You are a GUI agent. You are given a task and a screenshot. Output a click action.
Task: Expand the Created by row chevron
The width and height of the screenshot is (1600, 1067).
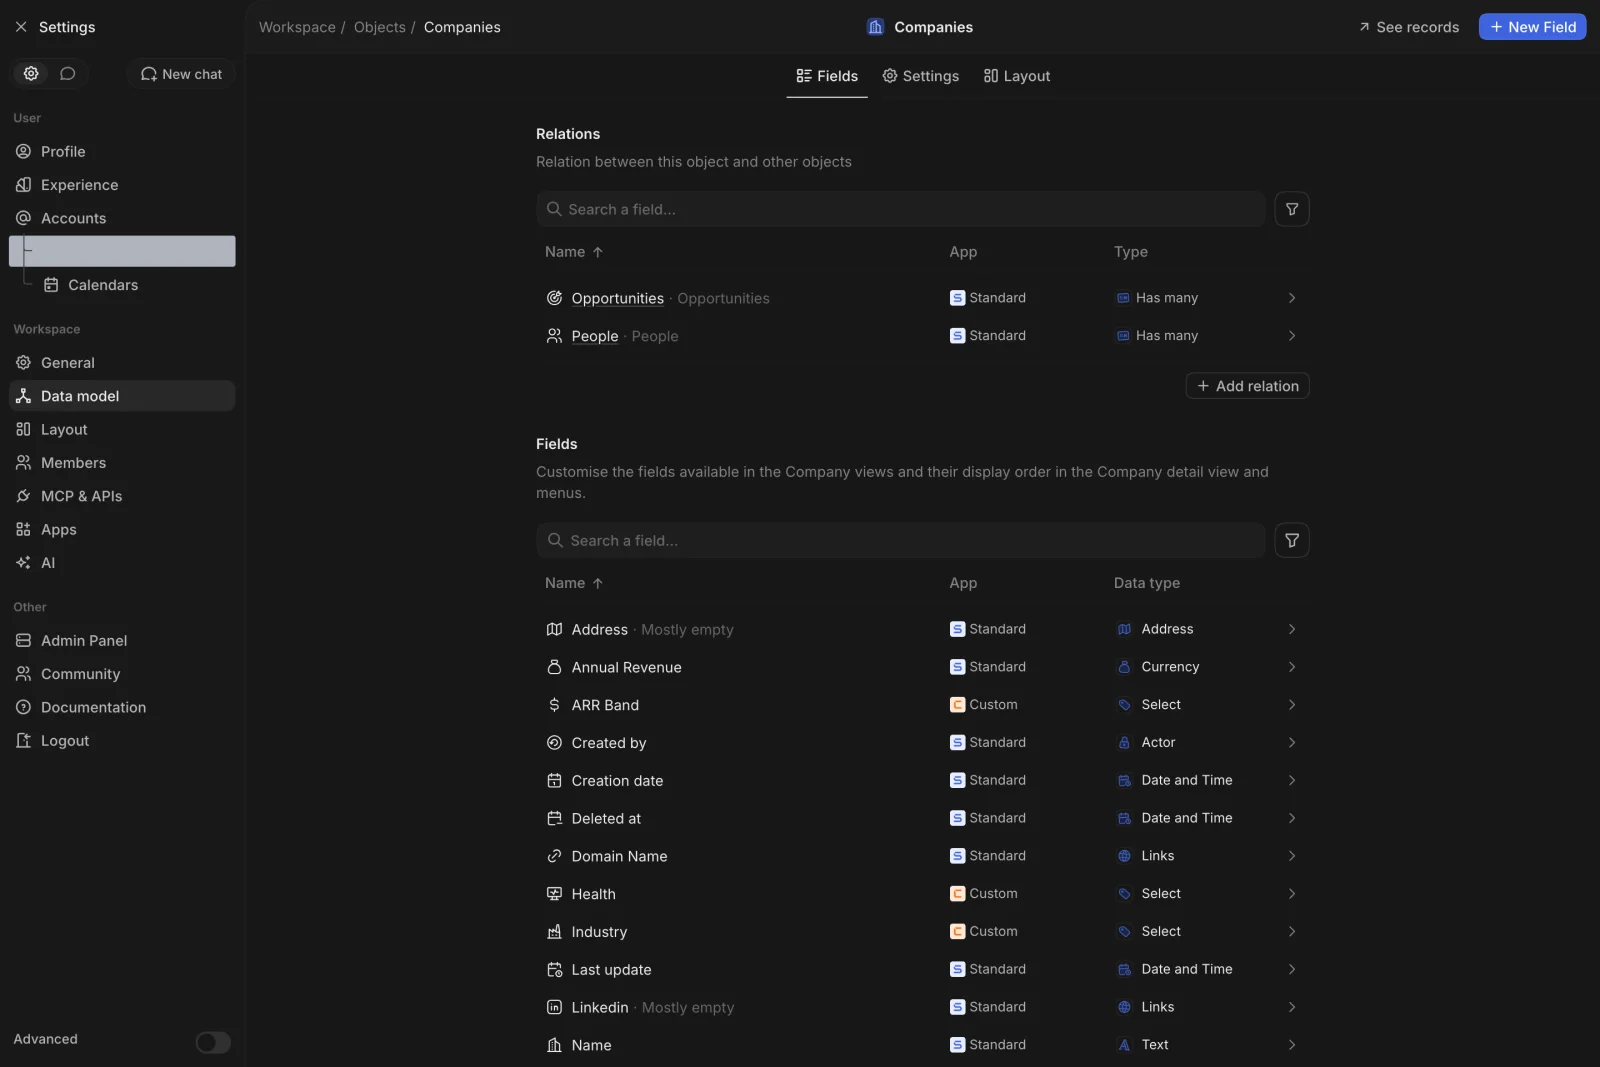[1292, 743]
